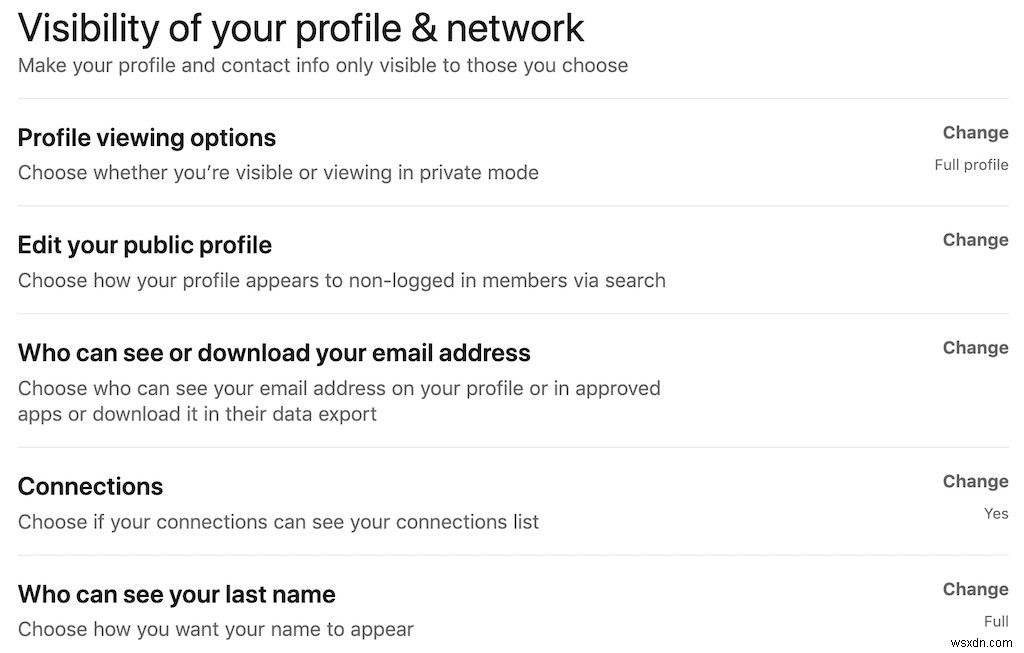This screenshot has width=1024, height=653.
Task: Click Change next to Profile viewing options
Action: 975,133
